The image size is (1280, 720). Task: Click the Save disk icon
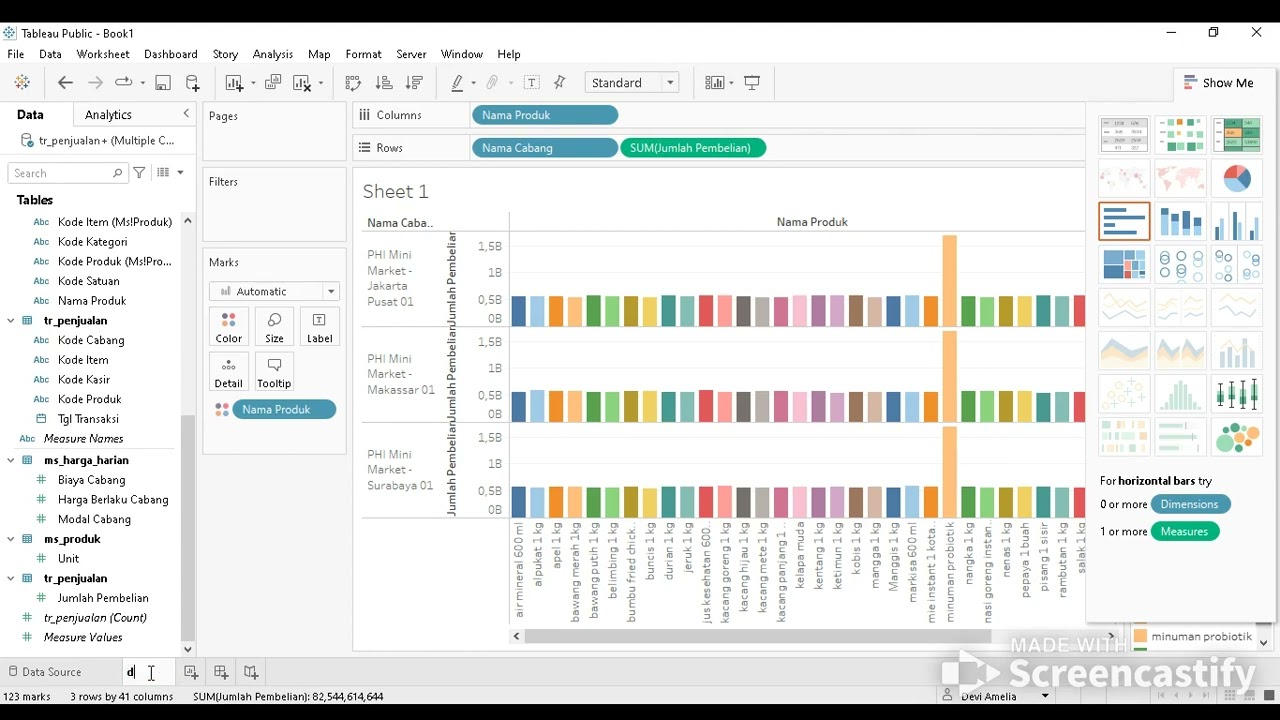tap(163, 83)
